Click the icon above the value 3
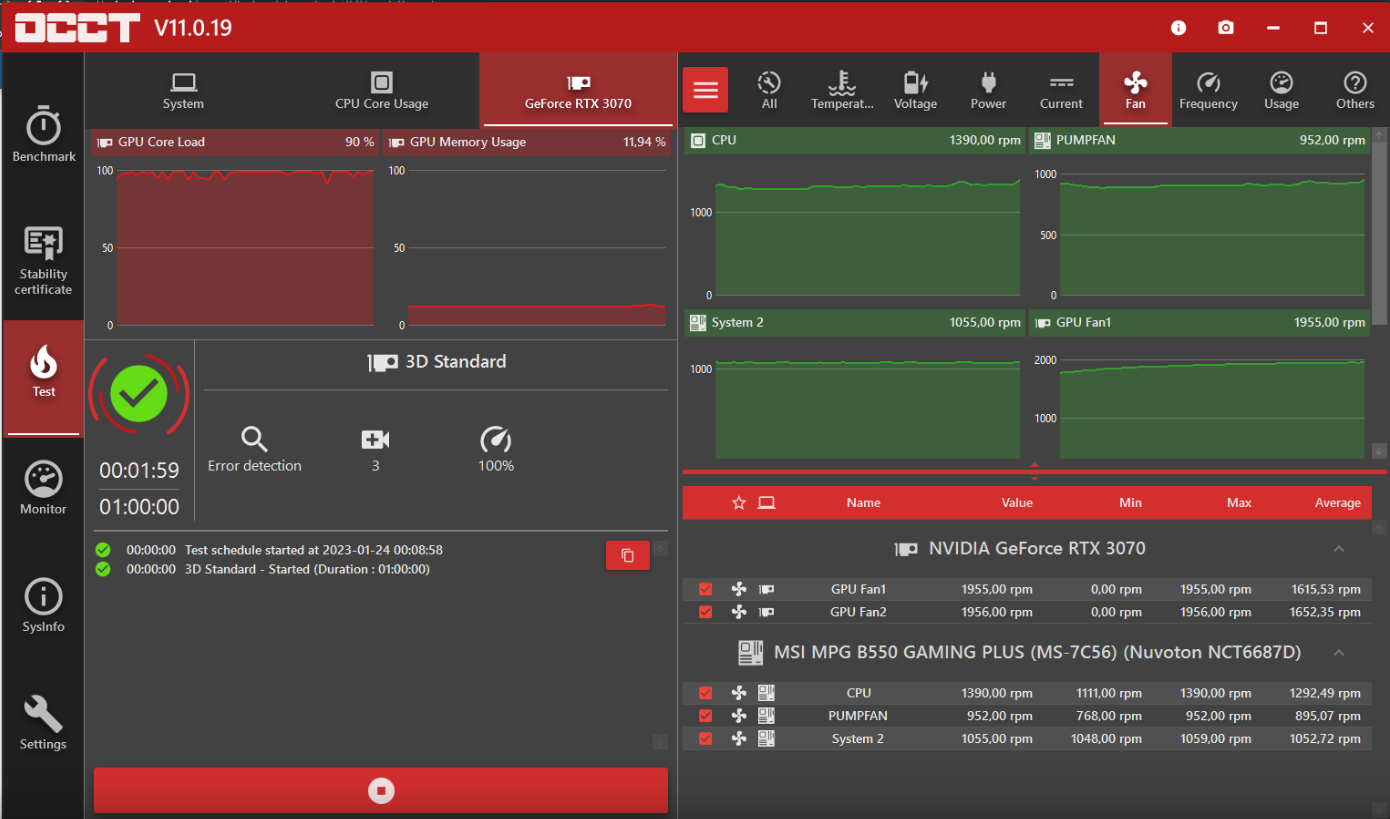Image resolution: width=1390 pixels, height=819 pixels. coord(375,439)
